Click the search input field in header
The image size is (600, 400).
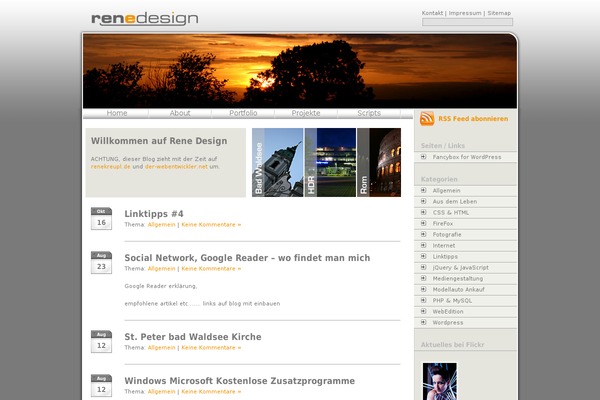(467, 22)
